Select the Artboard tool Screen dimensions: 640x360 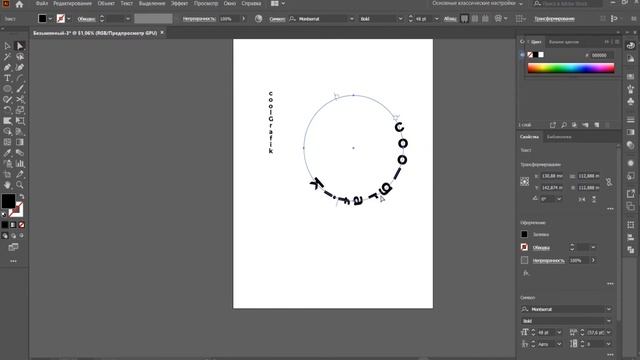7,174
